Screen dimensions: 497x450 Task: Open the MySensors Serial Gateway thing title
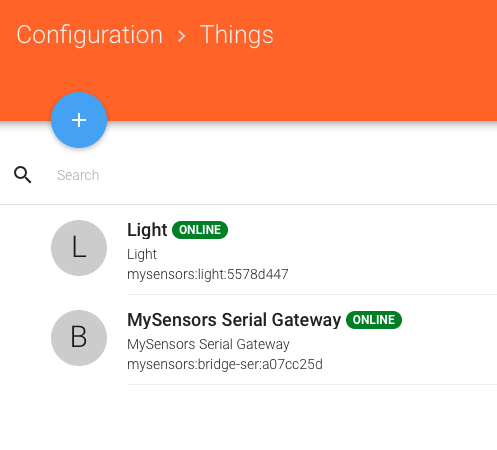(x=234, y=320)
